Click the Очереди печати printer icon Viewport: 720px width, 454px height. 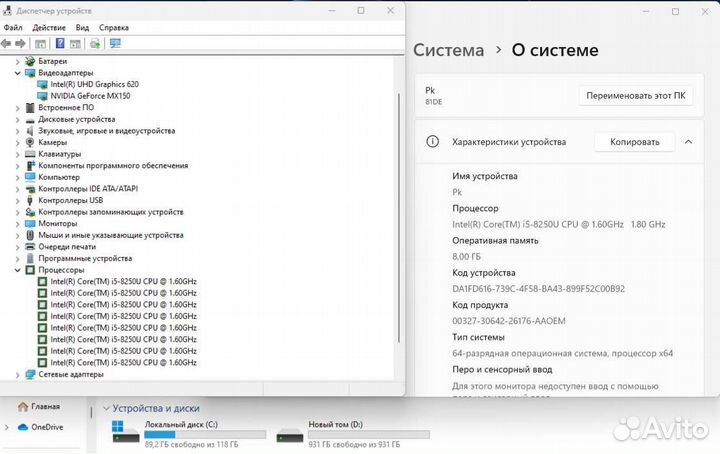(x=30, y=247)
